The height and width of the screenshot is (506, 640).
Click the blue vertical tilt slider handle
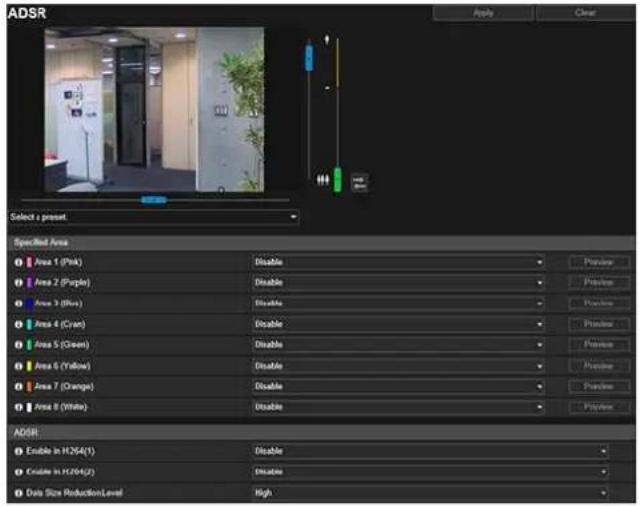pos(309,58)
